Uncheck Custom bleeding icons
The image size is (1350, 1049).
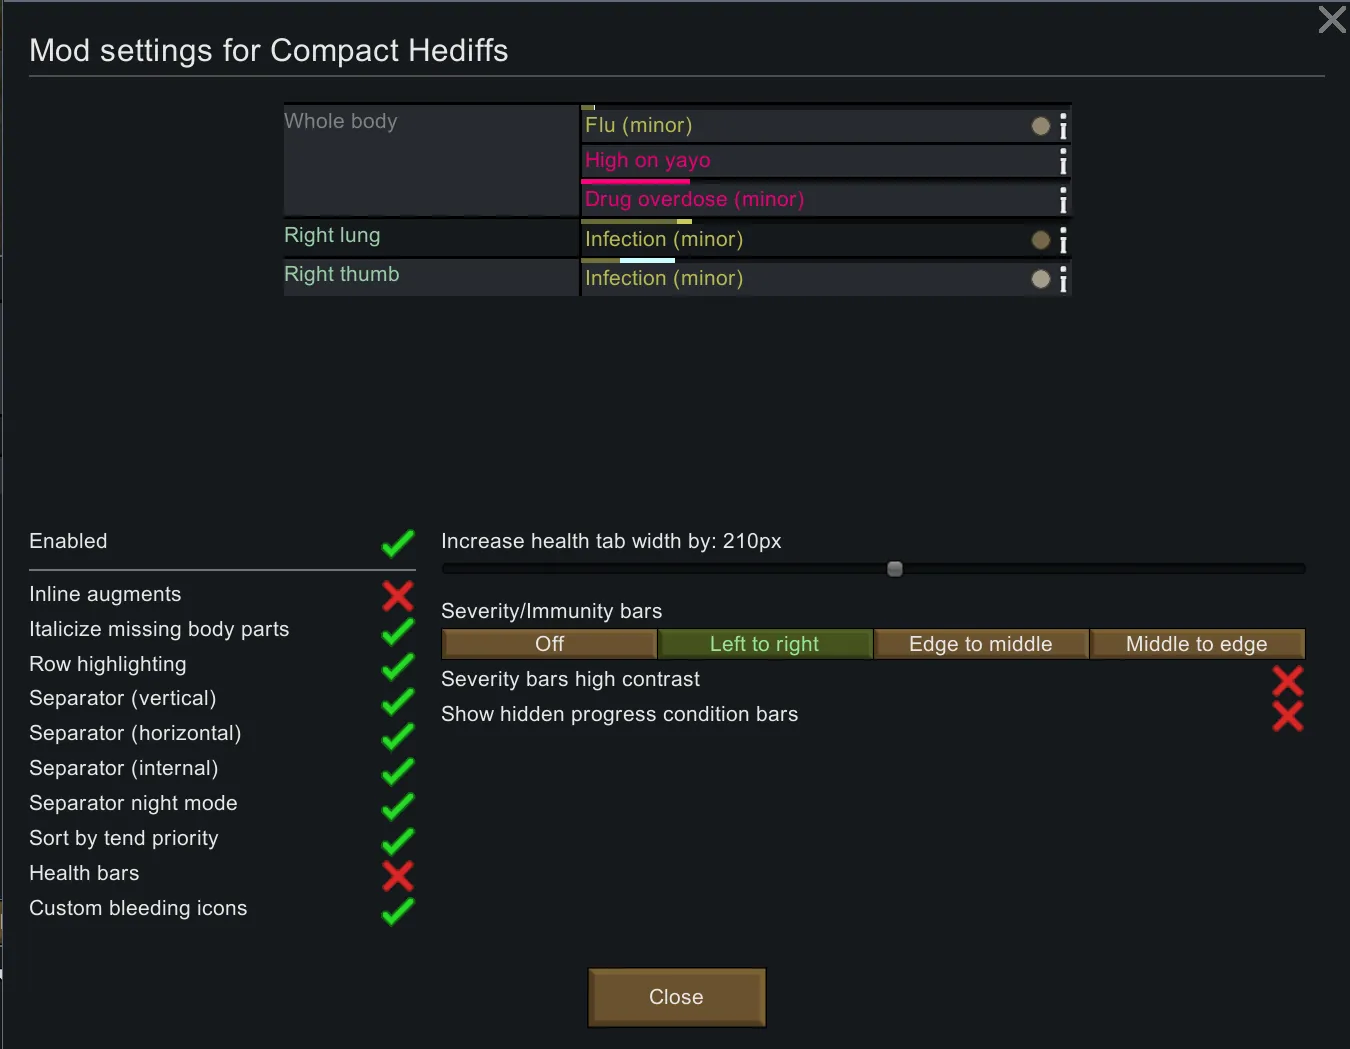[397, 911]
